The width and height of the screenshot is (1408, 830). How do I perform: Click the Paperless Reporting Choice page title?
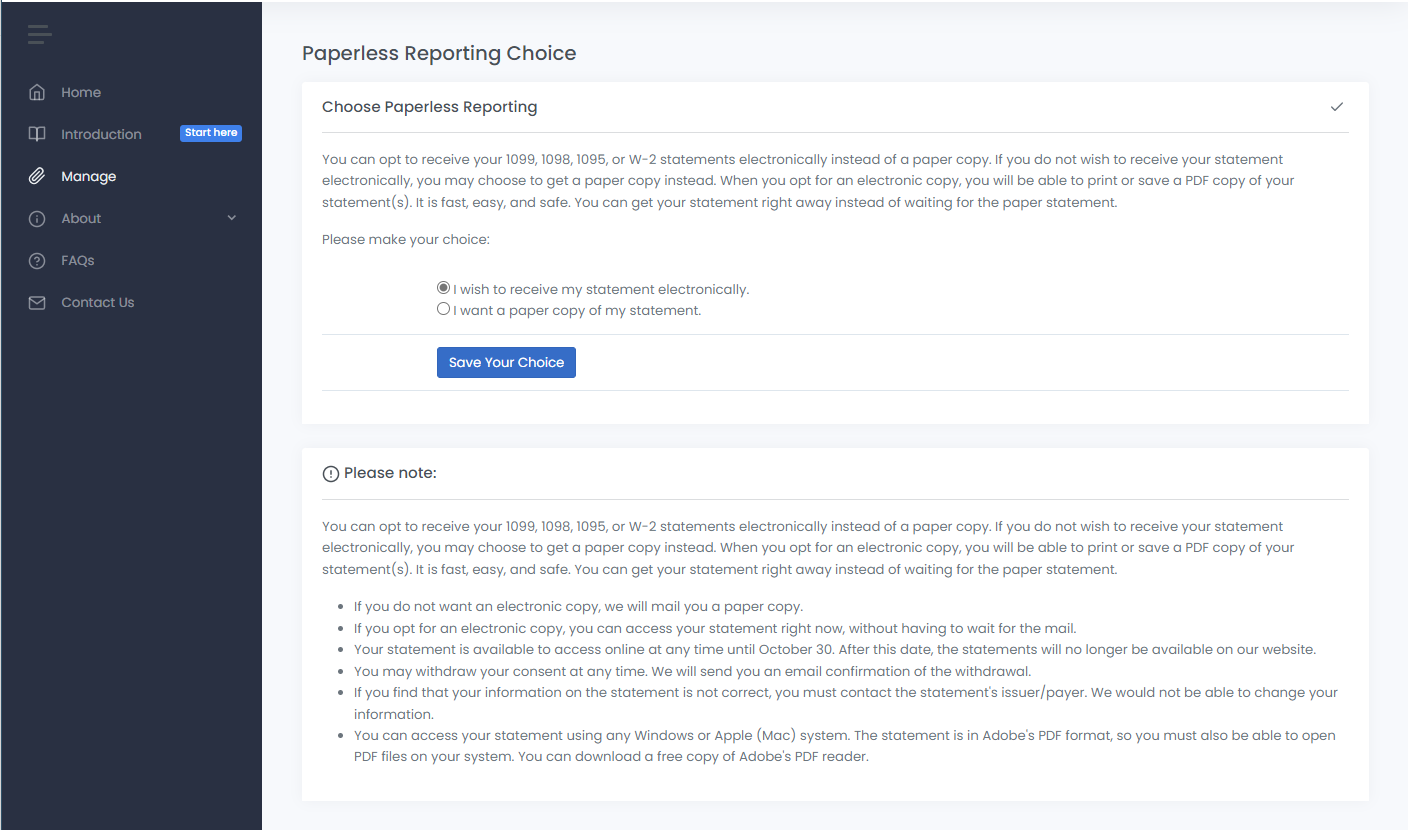pyautogui.click(x=439, y=53)
